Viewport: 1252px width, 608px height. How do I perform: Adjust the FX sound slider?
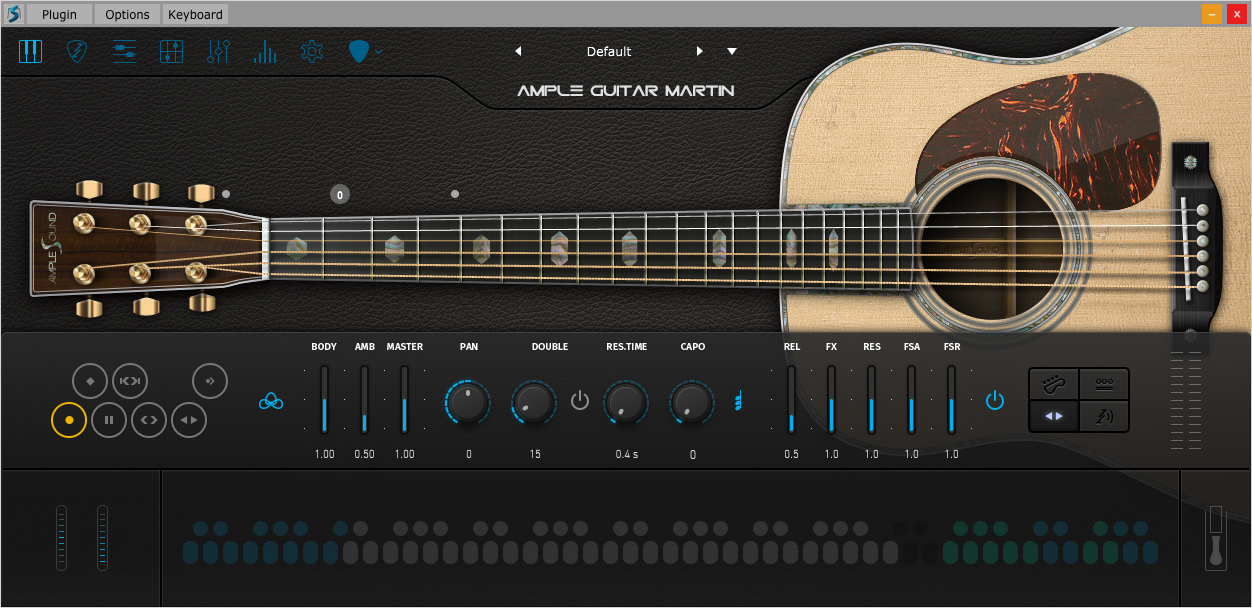[831, 399]
